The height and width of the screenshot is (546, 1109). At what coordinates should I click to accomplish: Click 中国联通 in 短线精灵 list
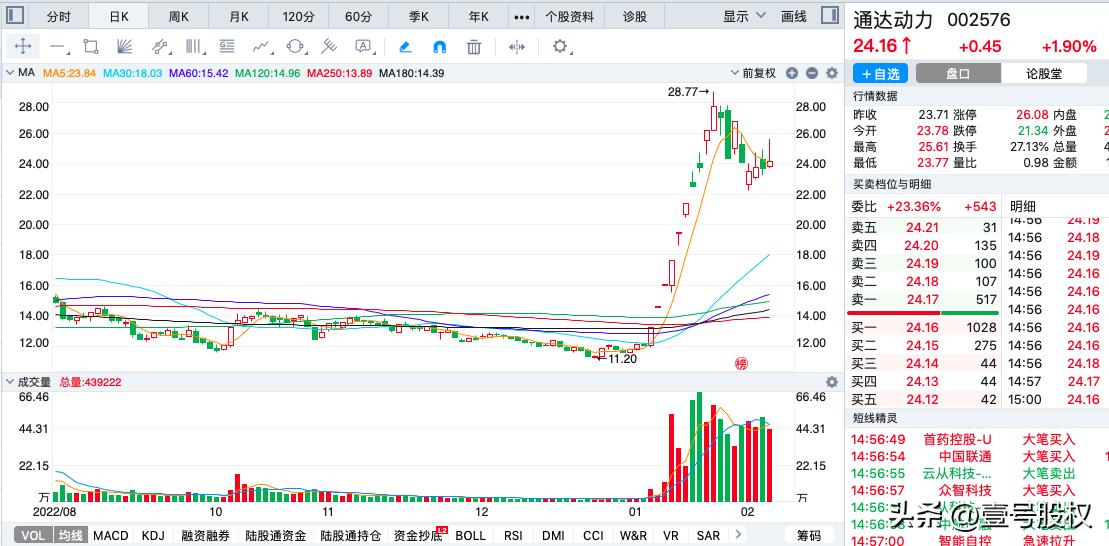[965, 457]
